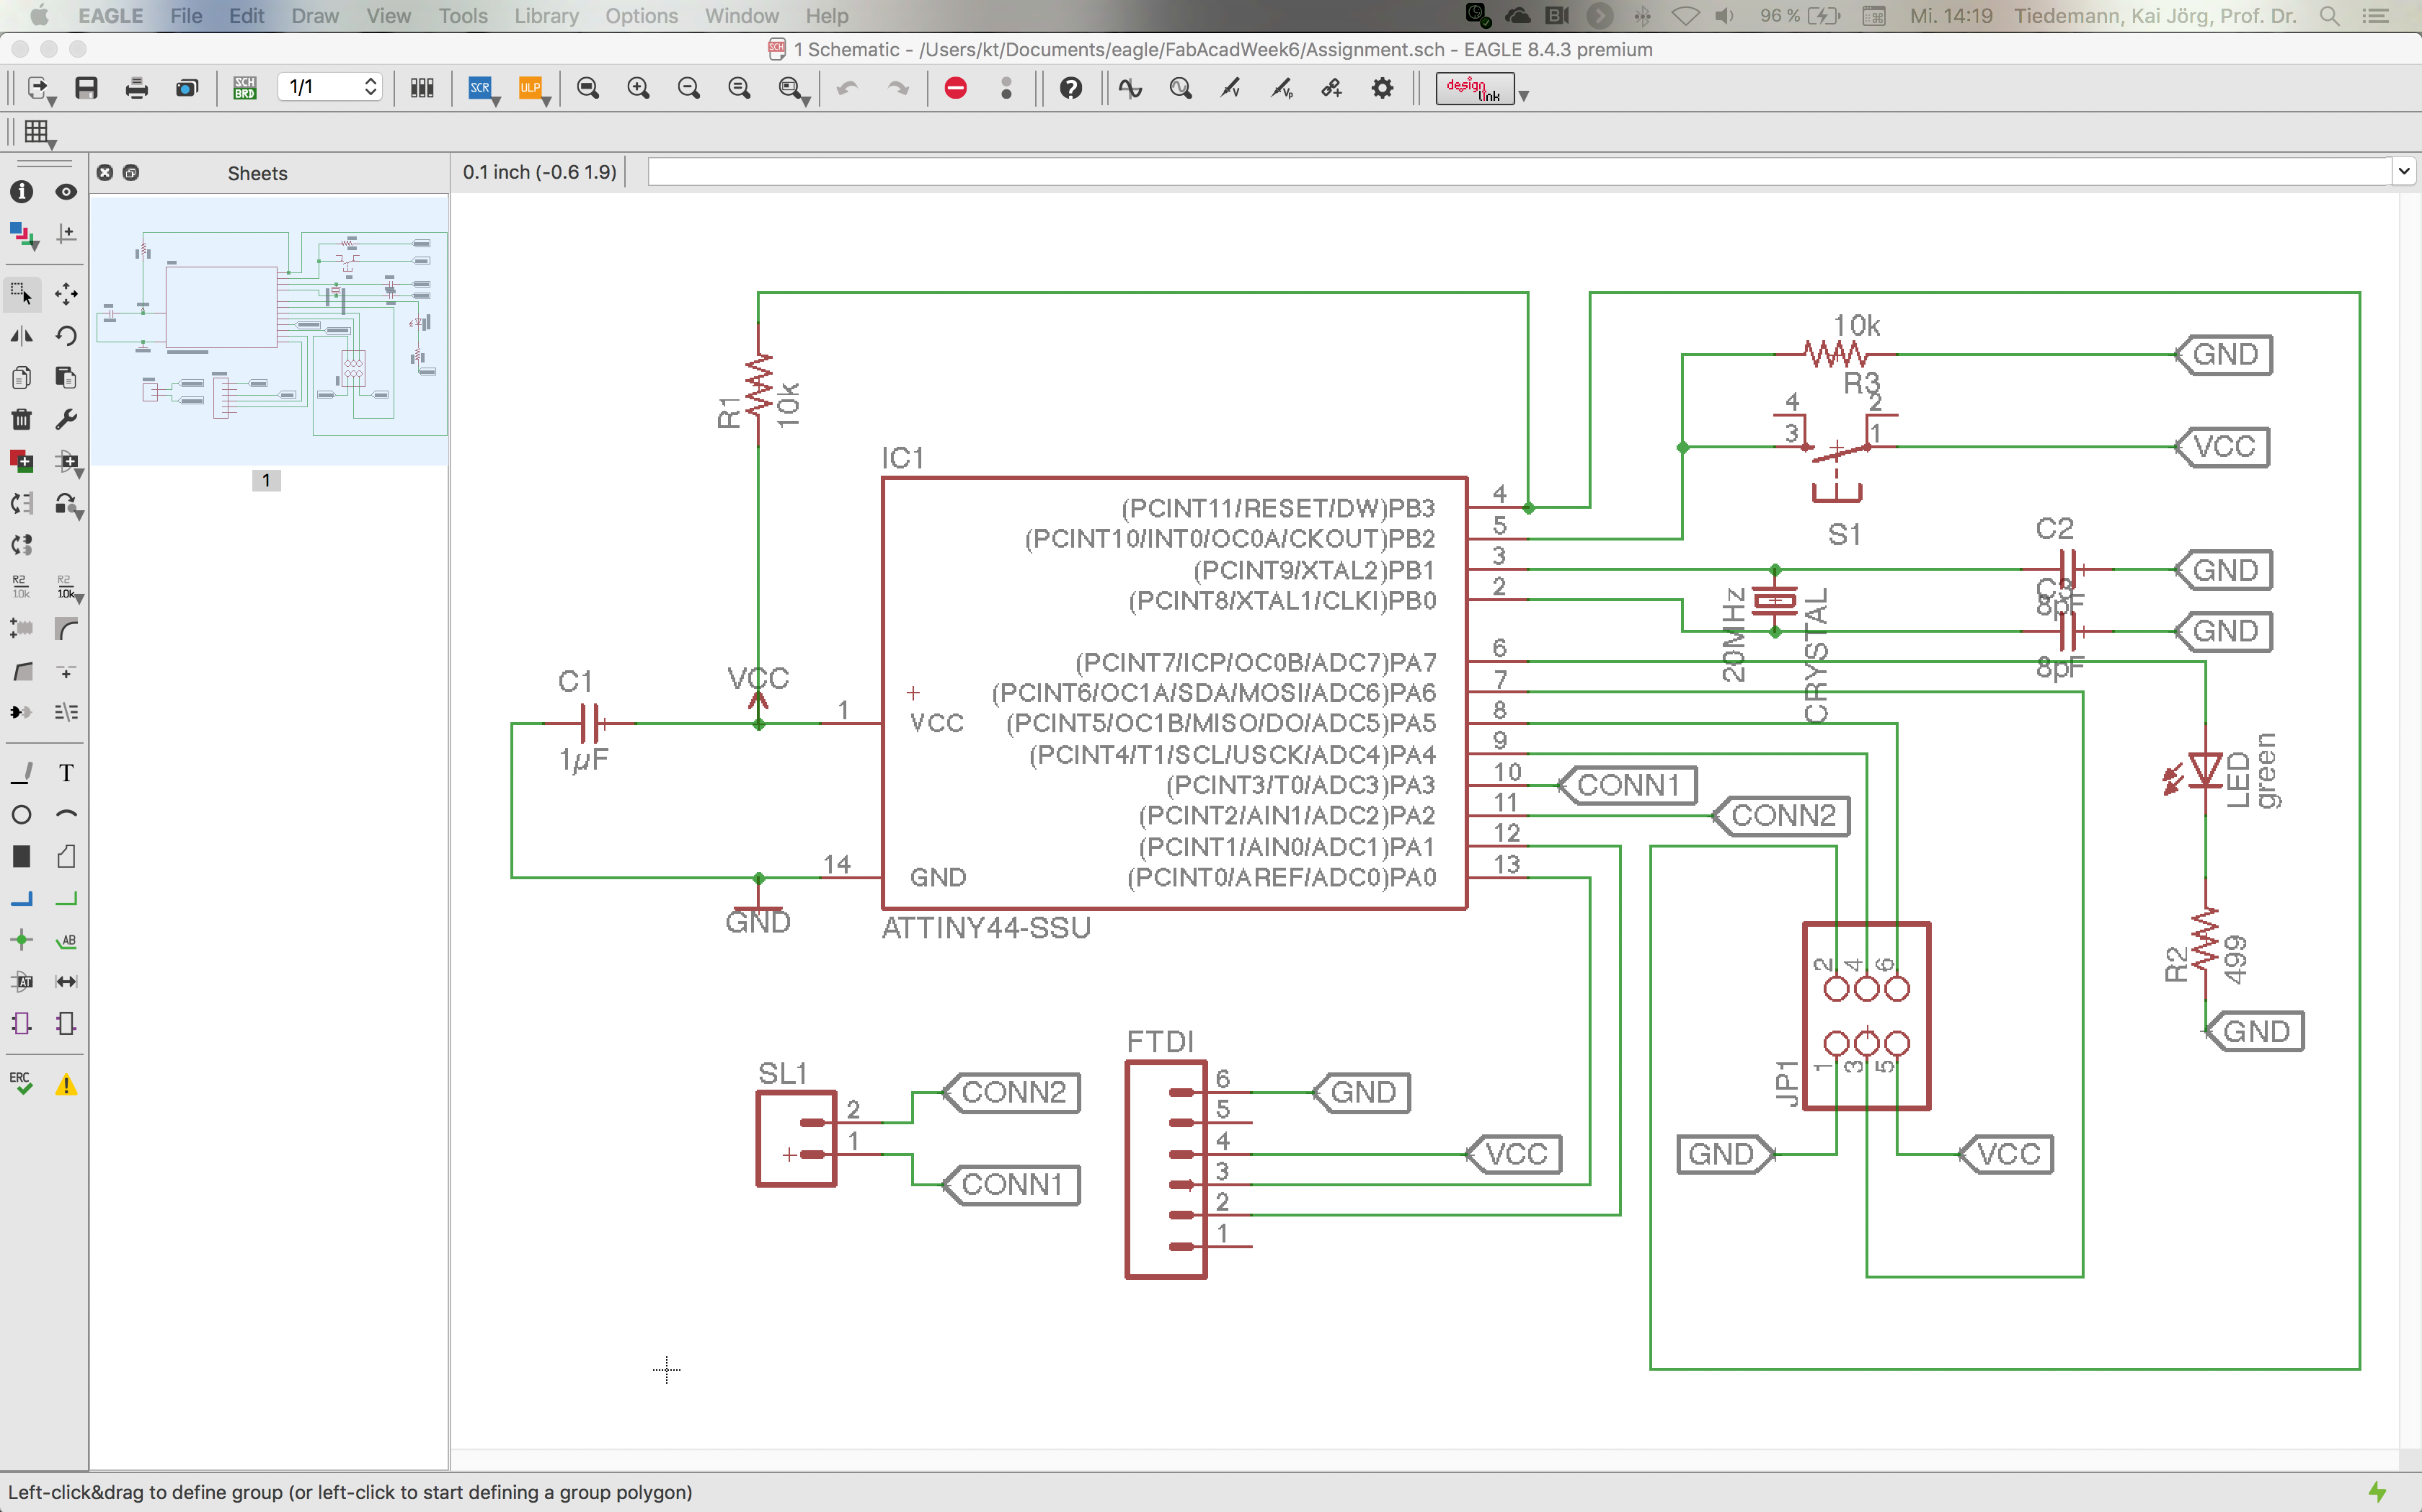
Task: Toggle the Show eye tool
Action: click(66, 191)
